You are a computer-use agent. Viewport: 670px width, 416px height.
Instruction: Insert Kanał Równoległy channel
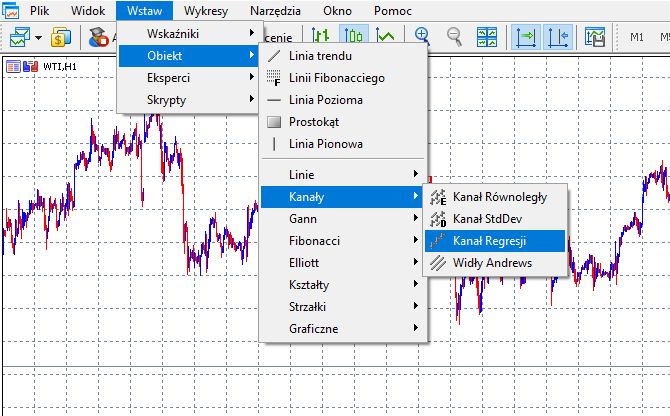pyautogui.click(x=495, y=197)
